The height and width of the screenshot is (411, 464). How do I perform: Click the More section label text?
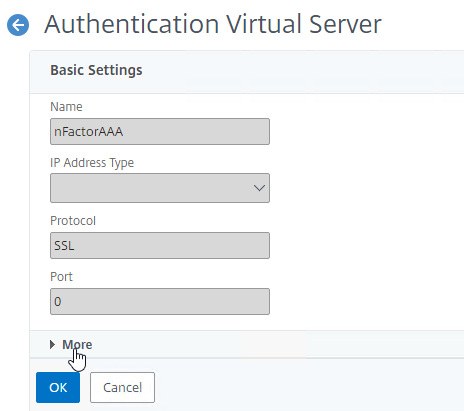click(77, 344)
